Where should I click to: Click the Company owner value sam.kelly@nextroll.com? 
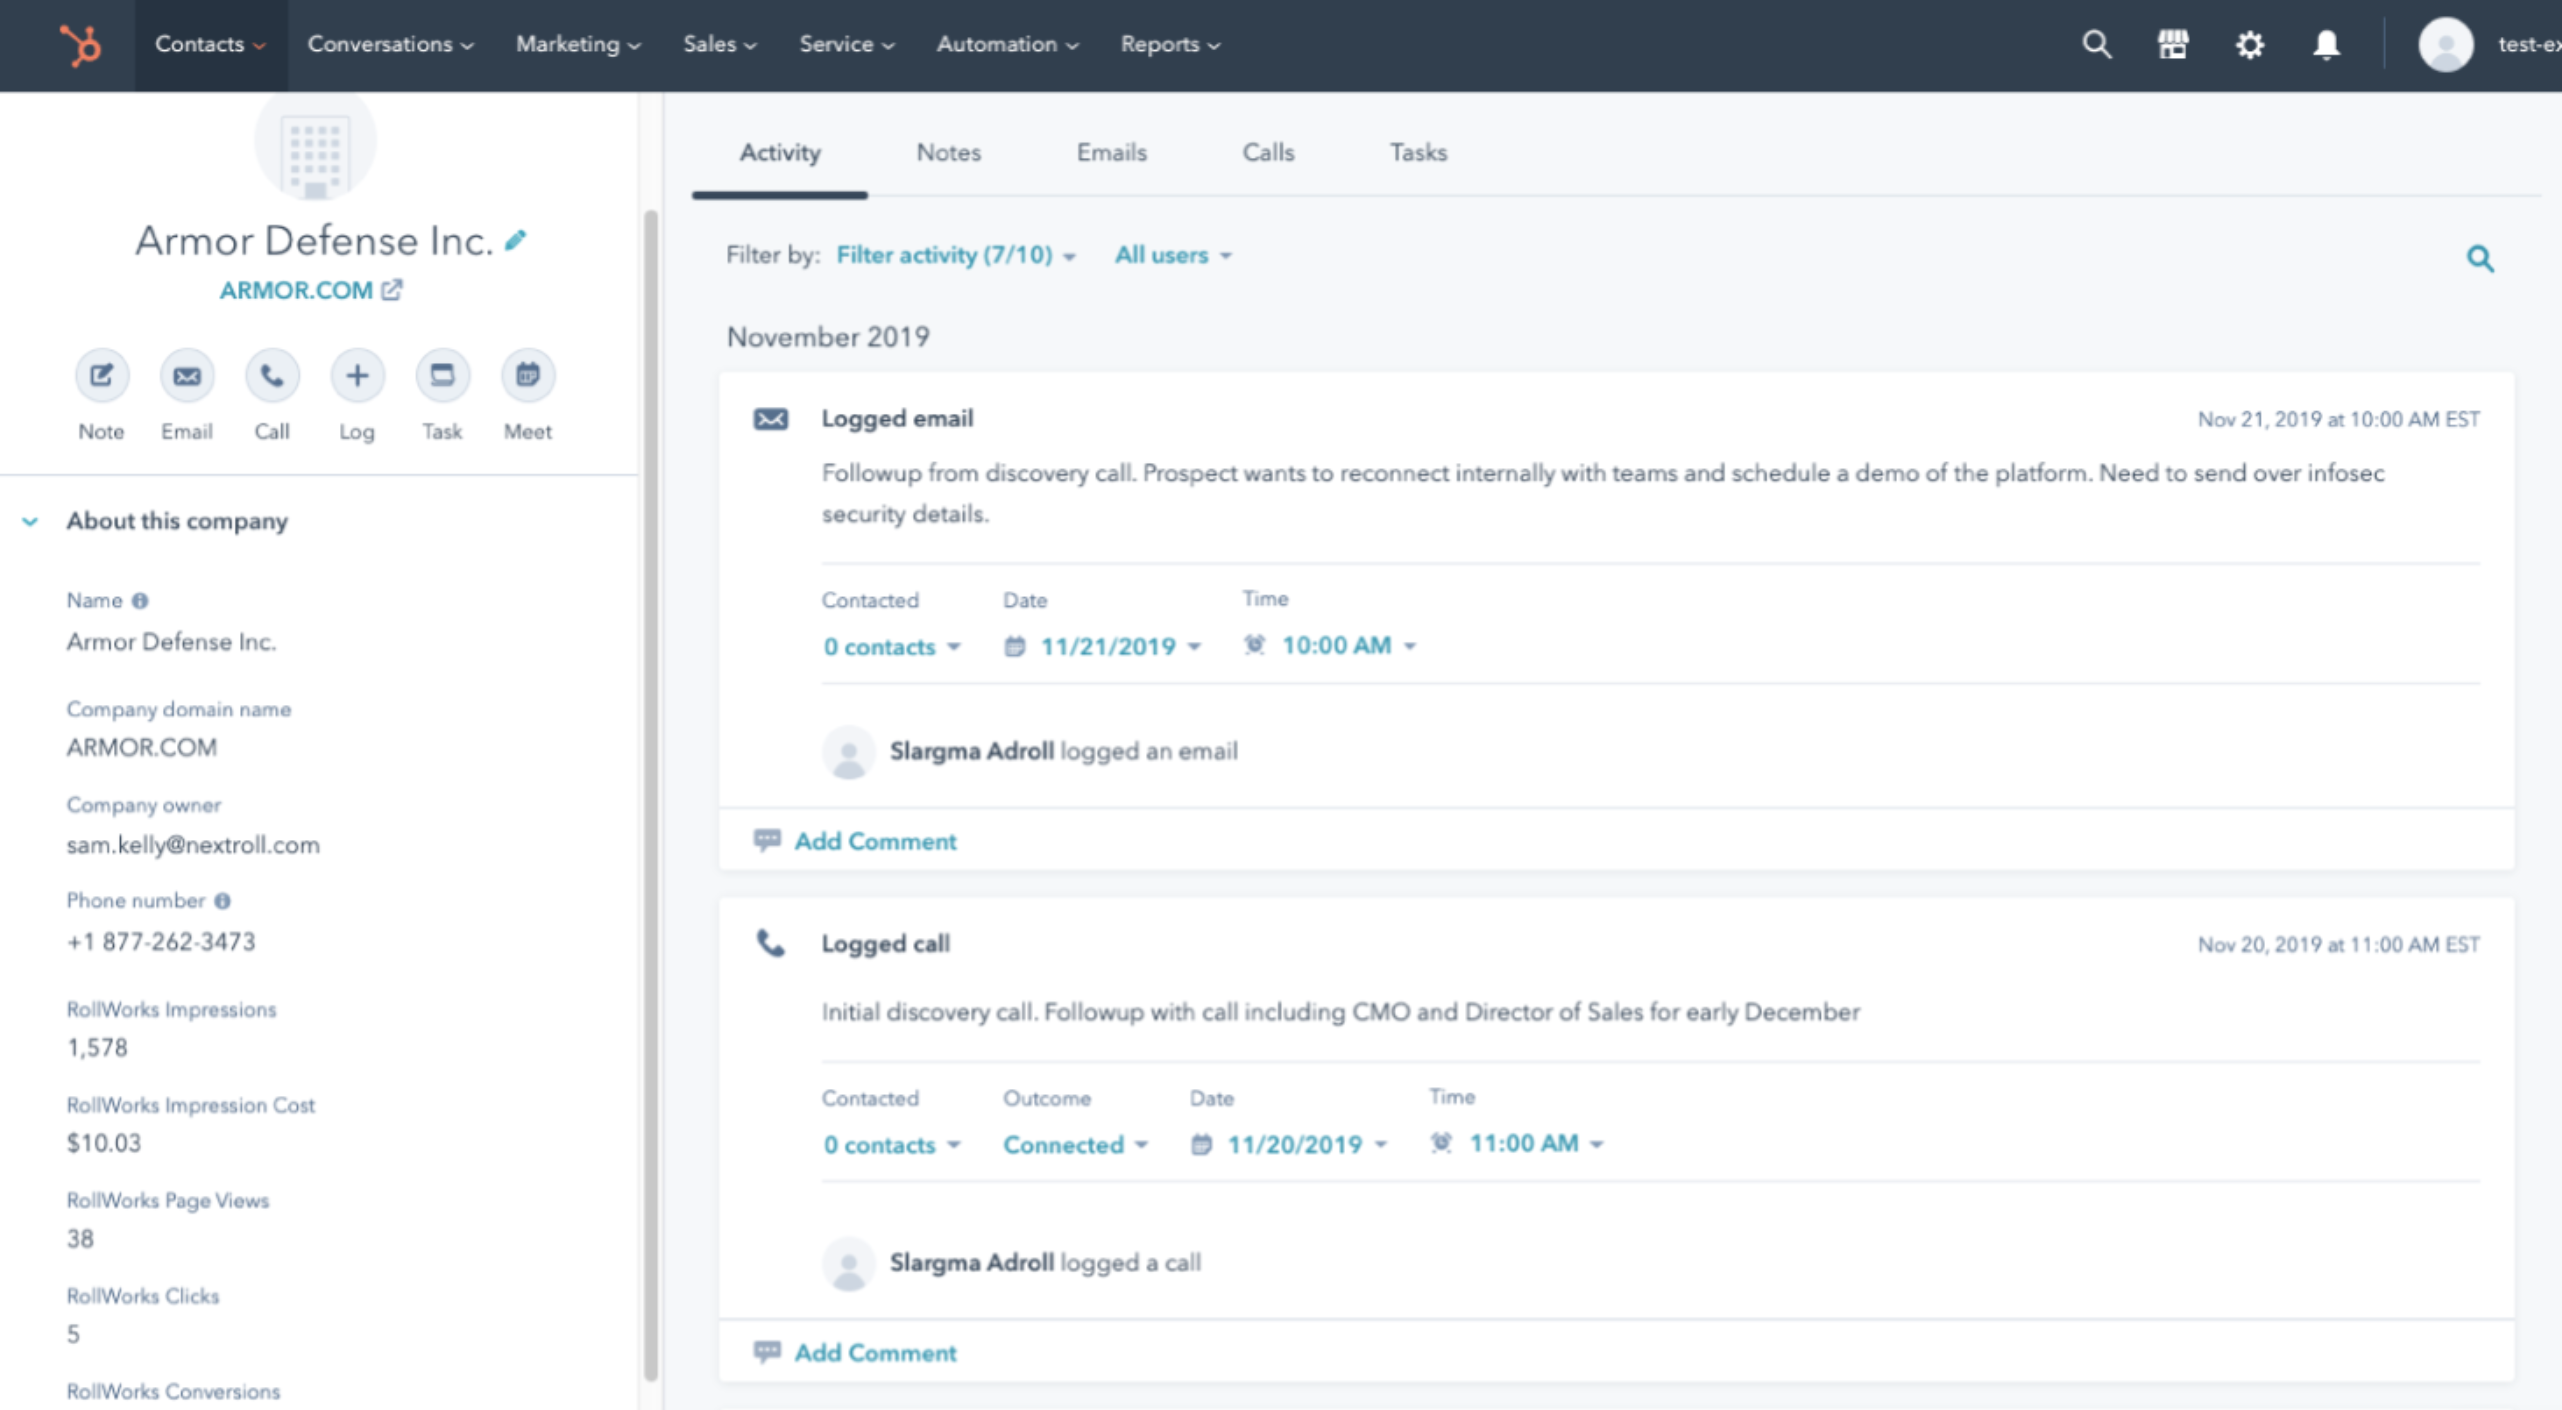[x=193, y=846]
